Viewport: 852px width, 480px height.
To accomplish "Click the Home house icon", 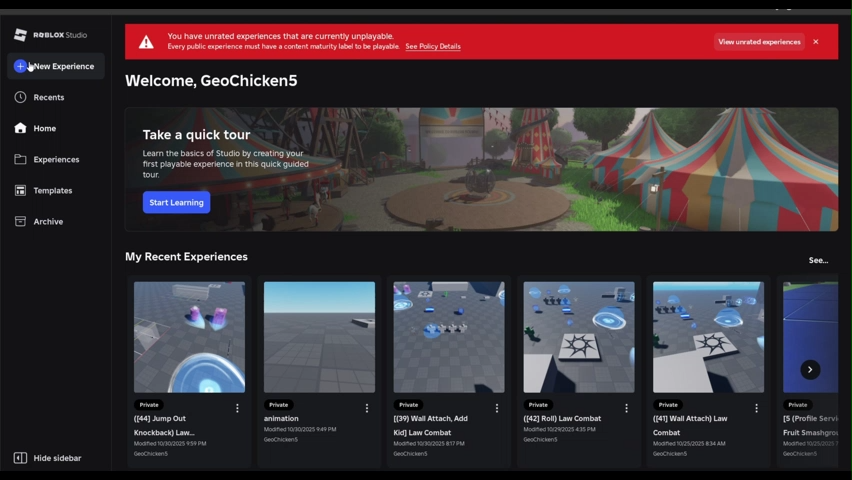I will pyautogui.click(x=20, y=128).
